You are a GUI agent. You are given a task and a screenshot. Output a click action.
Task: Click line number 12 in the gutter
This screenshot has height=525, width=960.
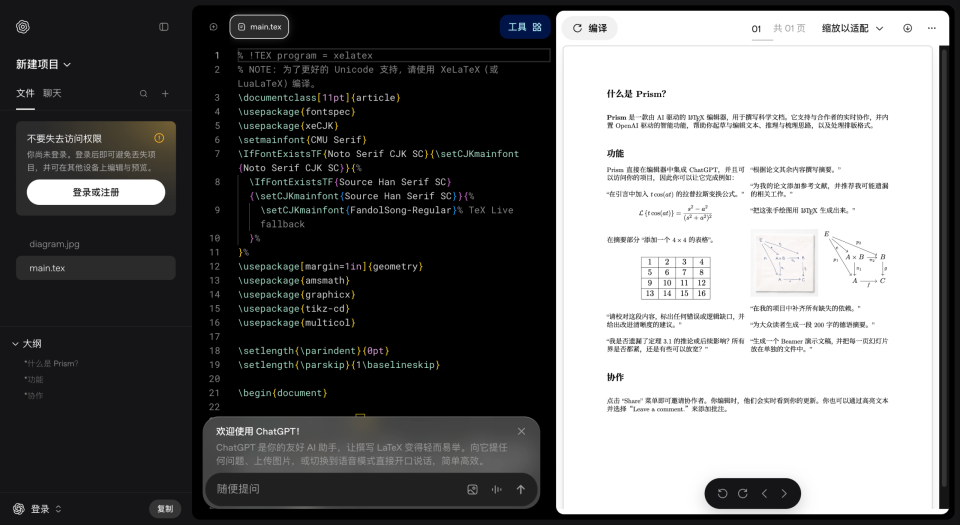(214, 266)
